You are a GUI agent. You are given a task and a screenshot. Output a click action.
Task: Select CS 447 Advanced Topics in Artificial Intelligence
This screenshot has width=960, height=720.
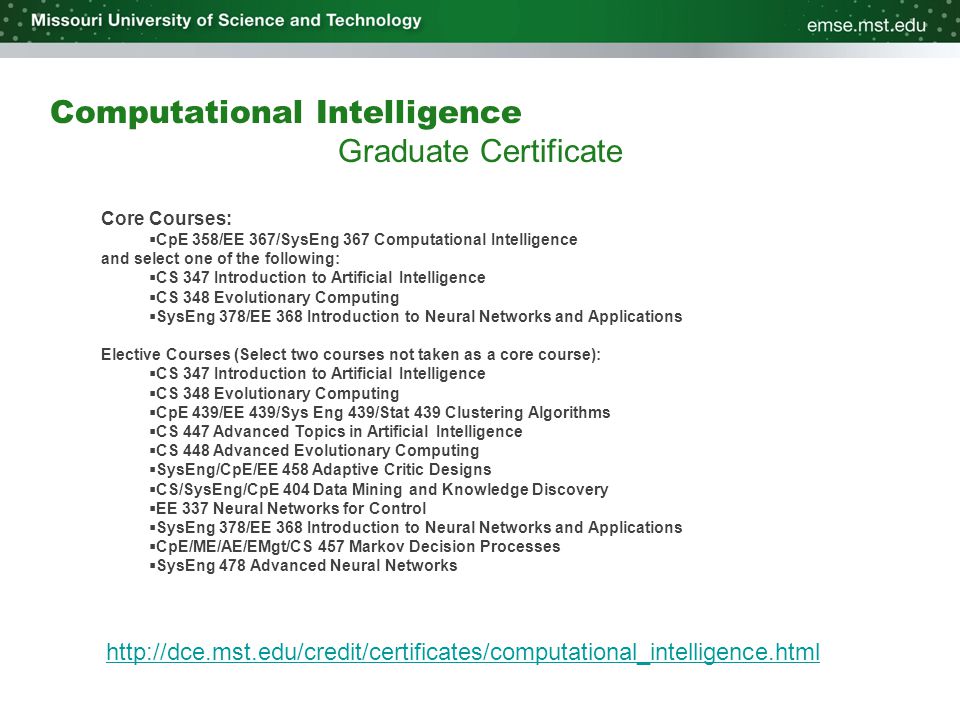[336, 432]
